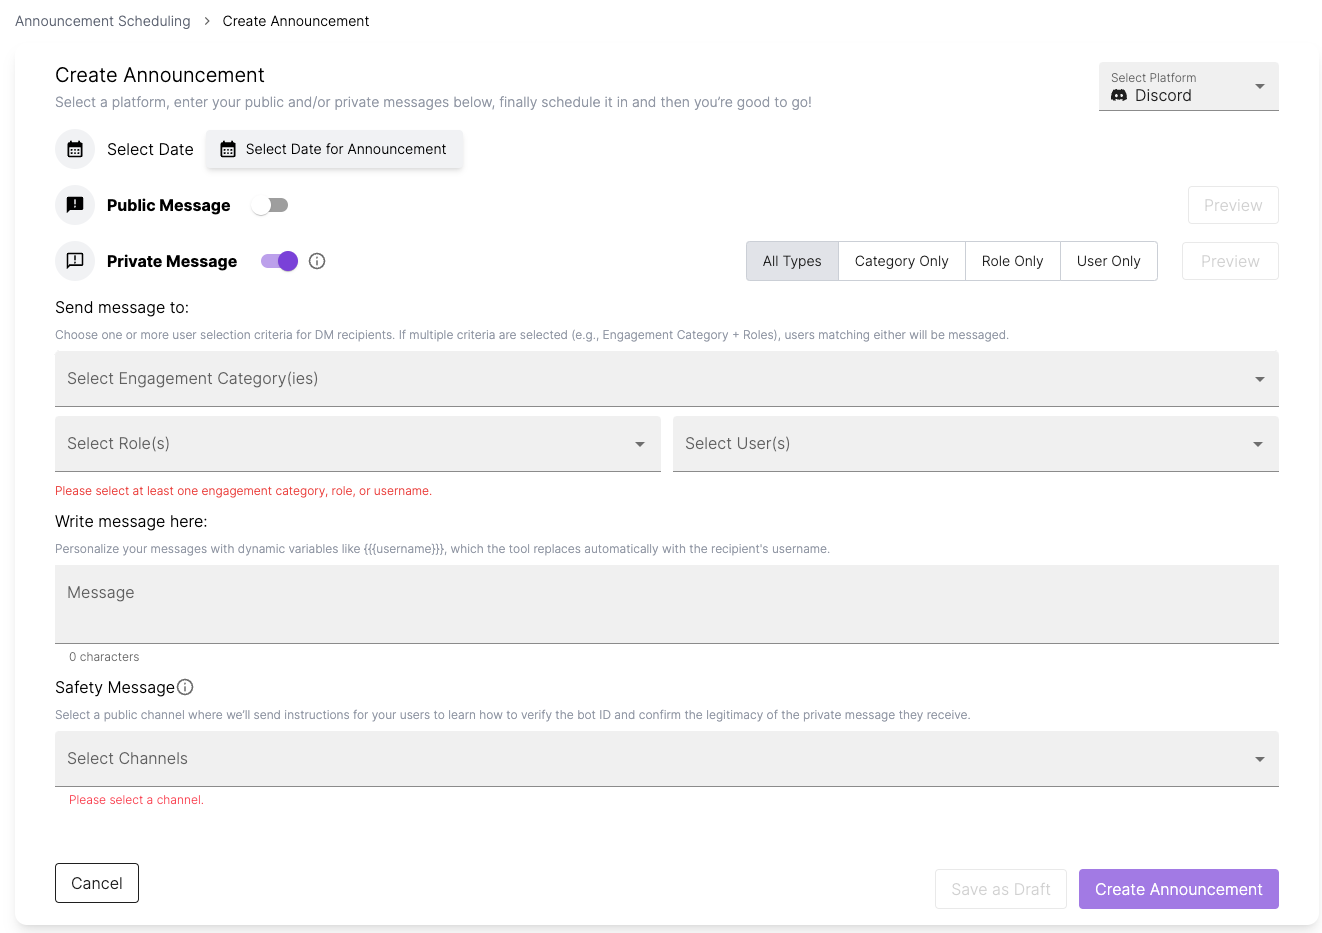This screenshot has width=1322, height=933.
Task: Choose the User Only tab
Action: [1108, 261]
